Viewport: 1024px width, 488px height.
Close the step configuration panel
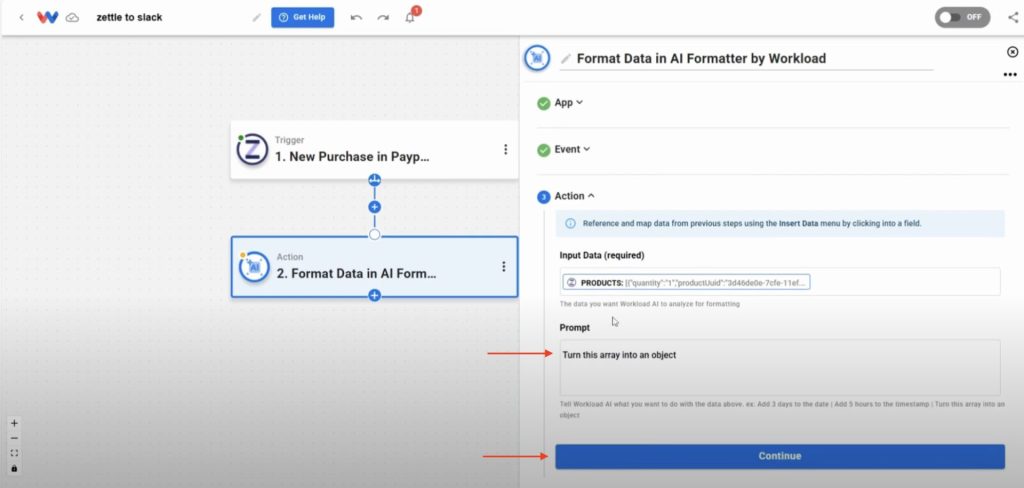pyautogui.click(x=1012, y=52)
